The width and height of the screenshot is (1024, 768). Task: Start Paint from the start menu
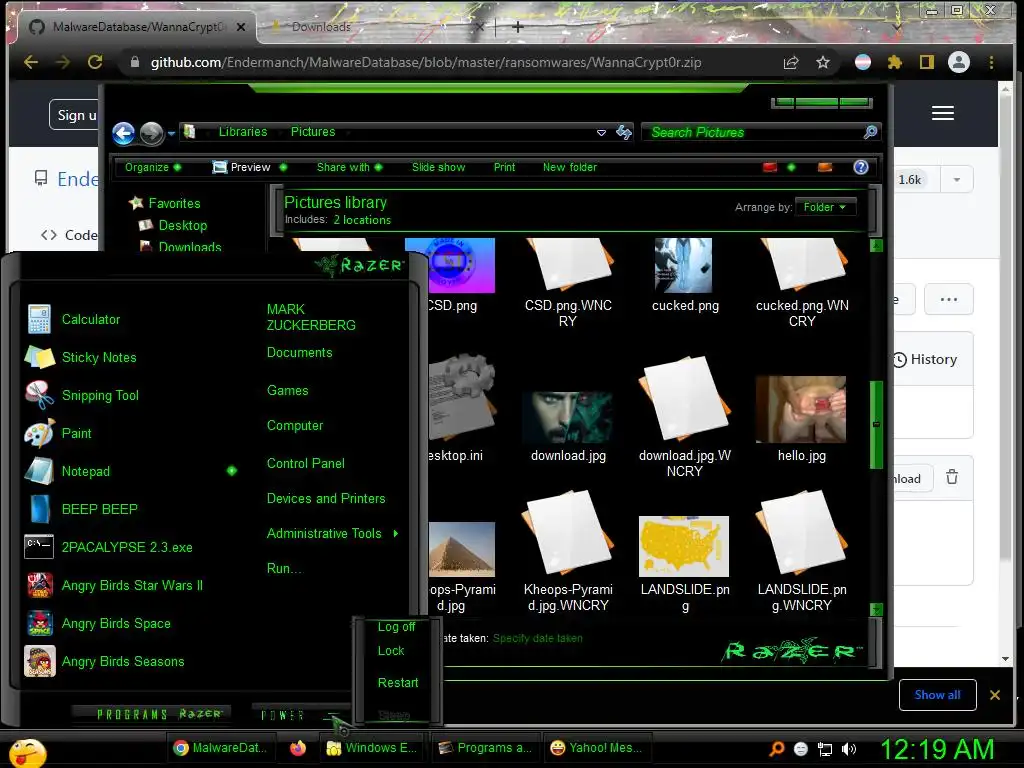(58, 433)
